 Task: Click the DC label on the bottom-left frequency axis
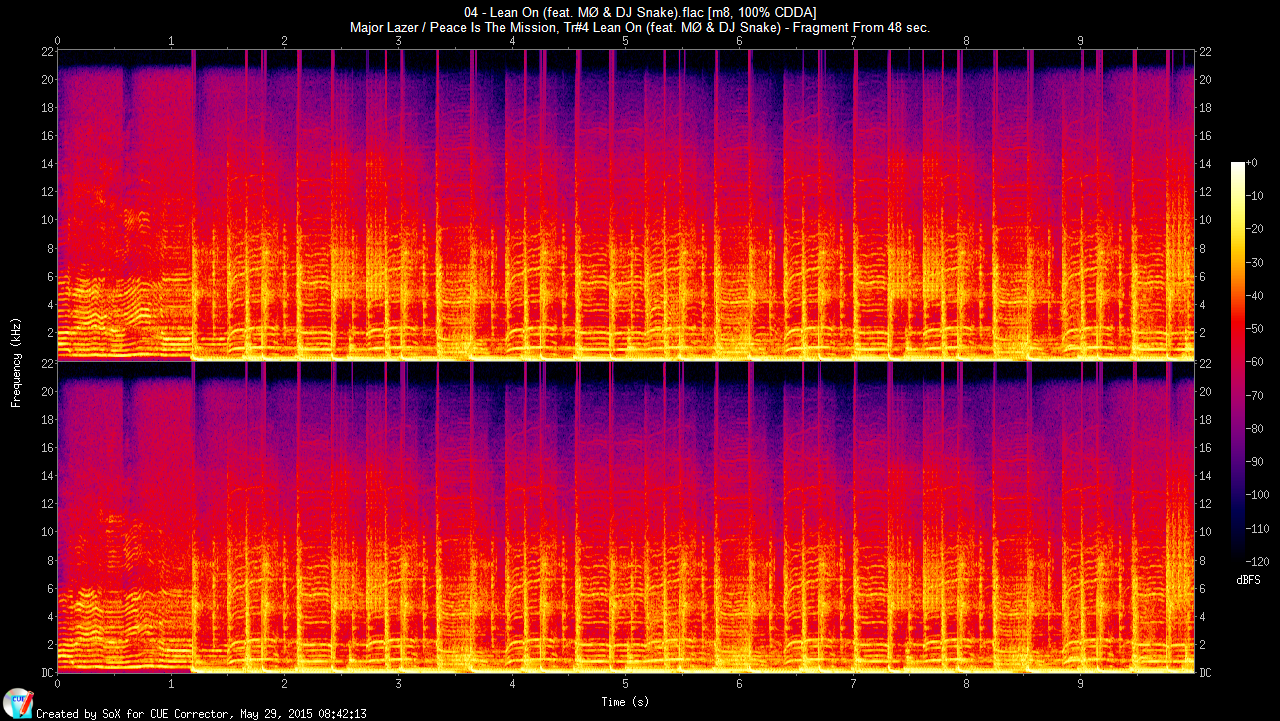click(44, 673)
